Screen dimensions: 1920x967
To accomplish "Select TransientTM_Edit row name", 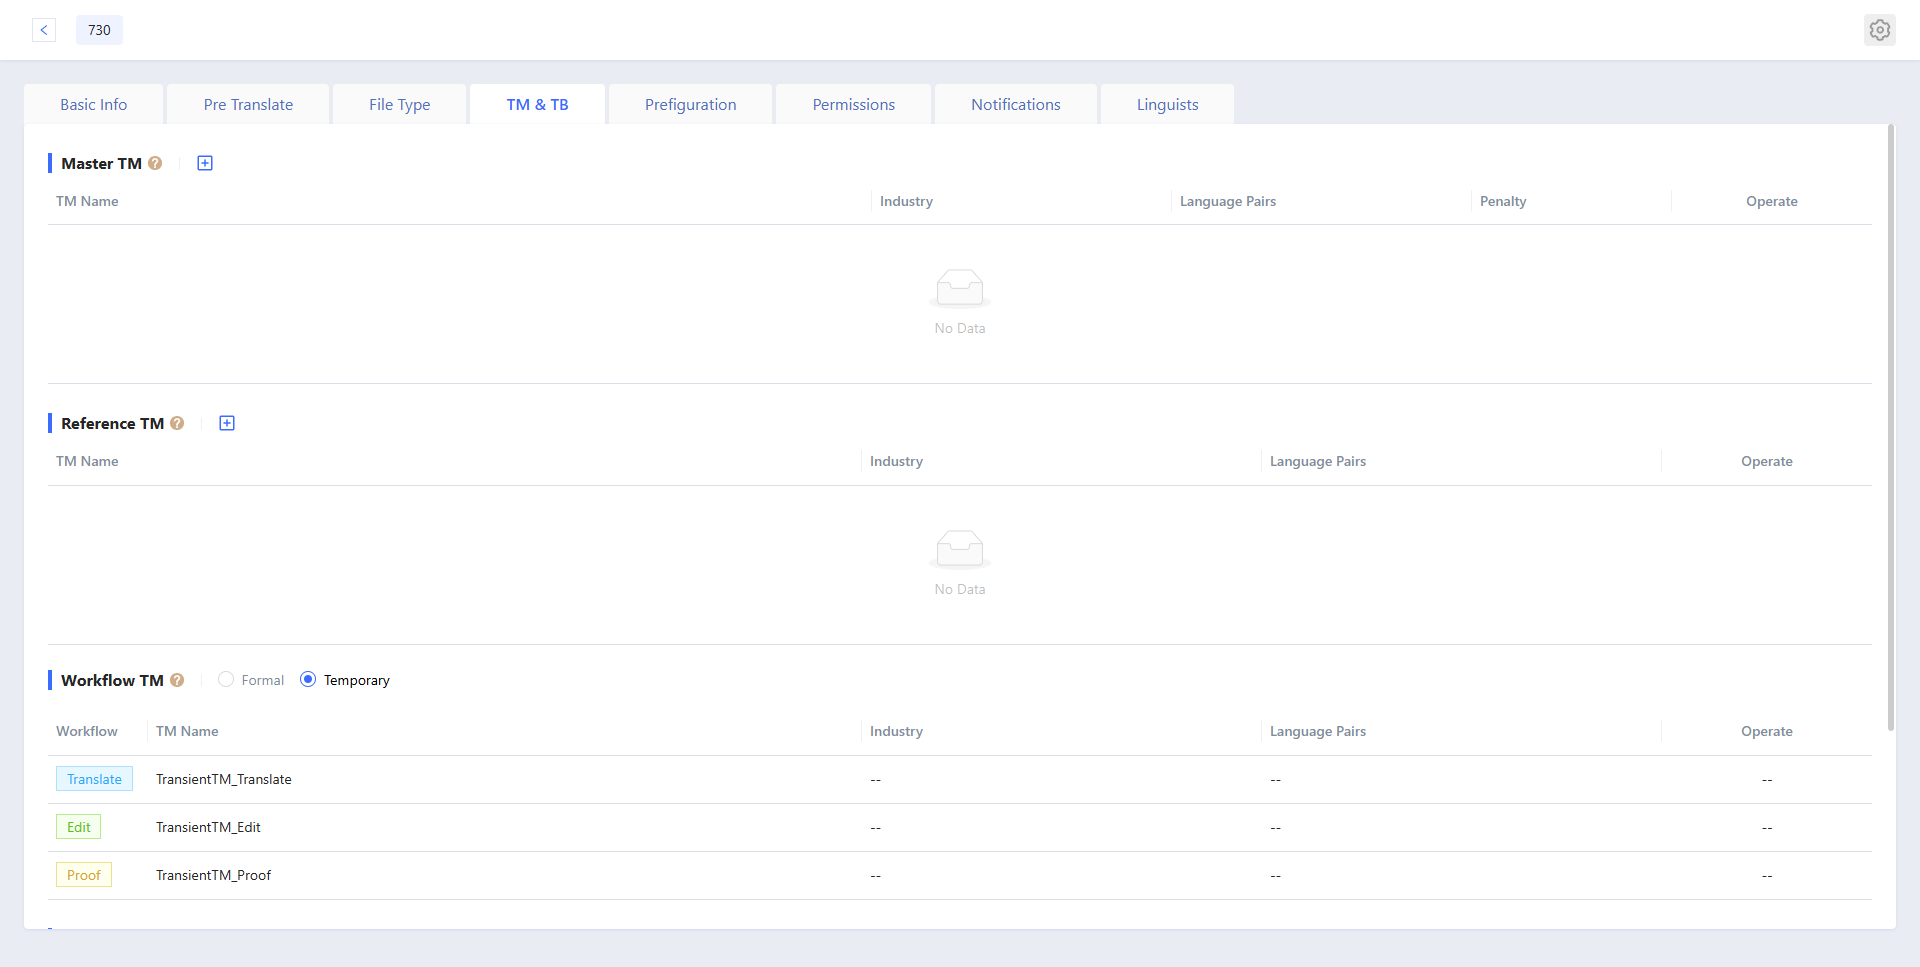I will (208, 827).
